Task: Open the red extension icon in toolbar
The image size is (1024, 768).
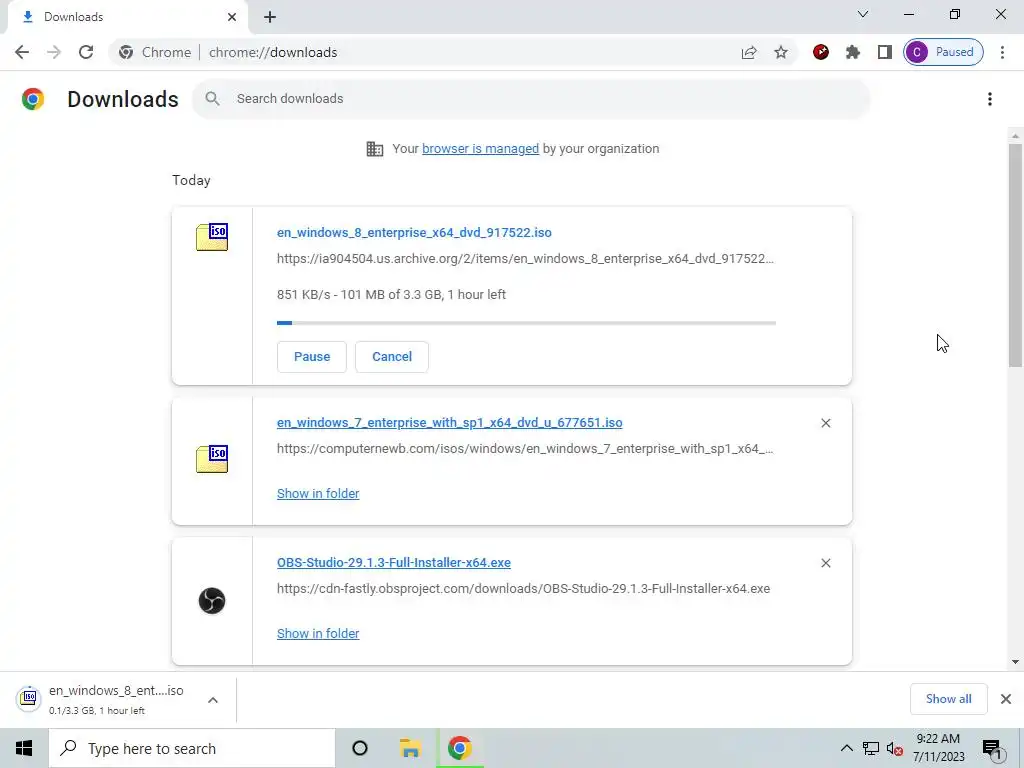Action: pyautogui.click(x=821, y=52)
